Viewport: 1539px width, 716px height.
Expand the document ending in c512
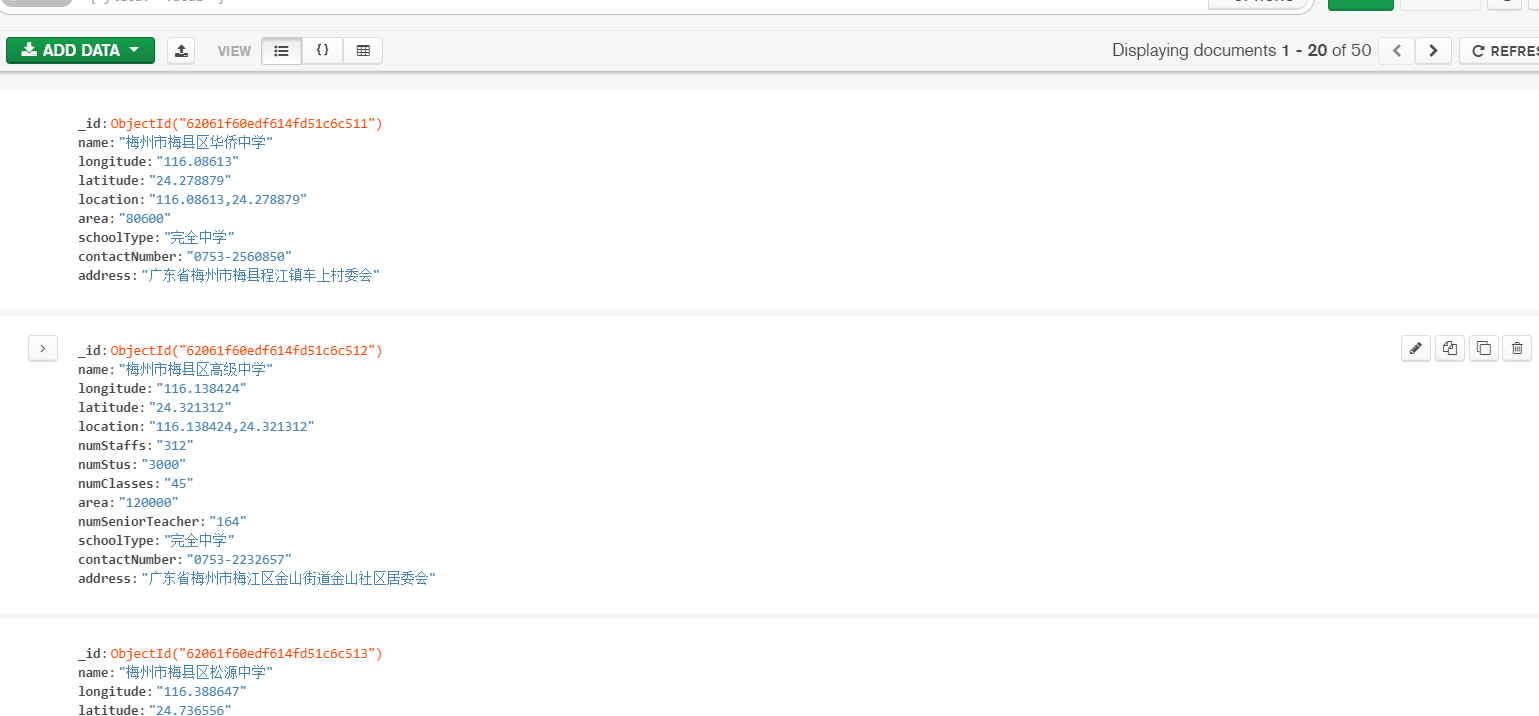(x=42, y=348)
